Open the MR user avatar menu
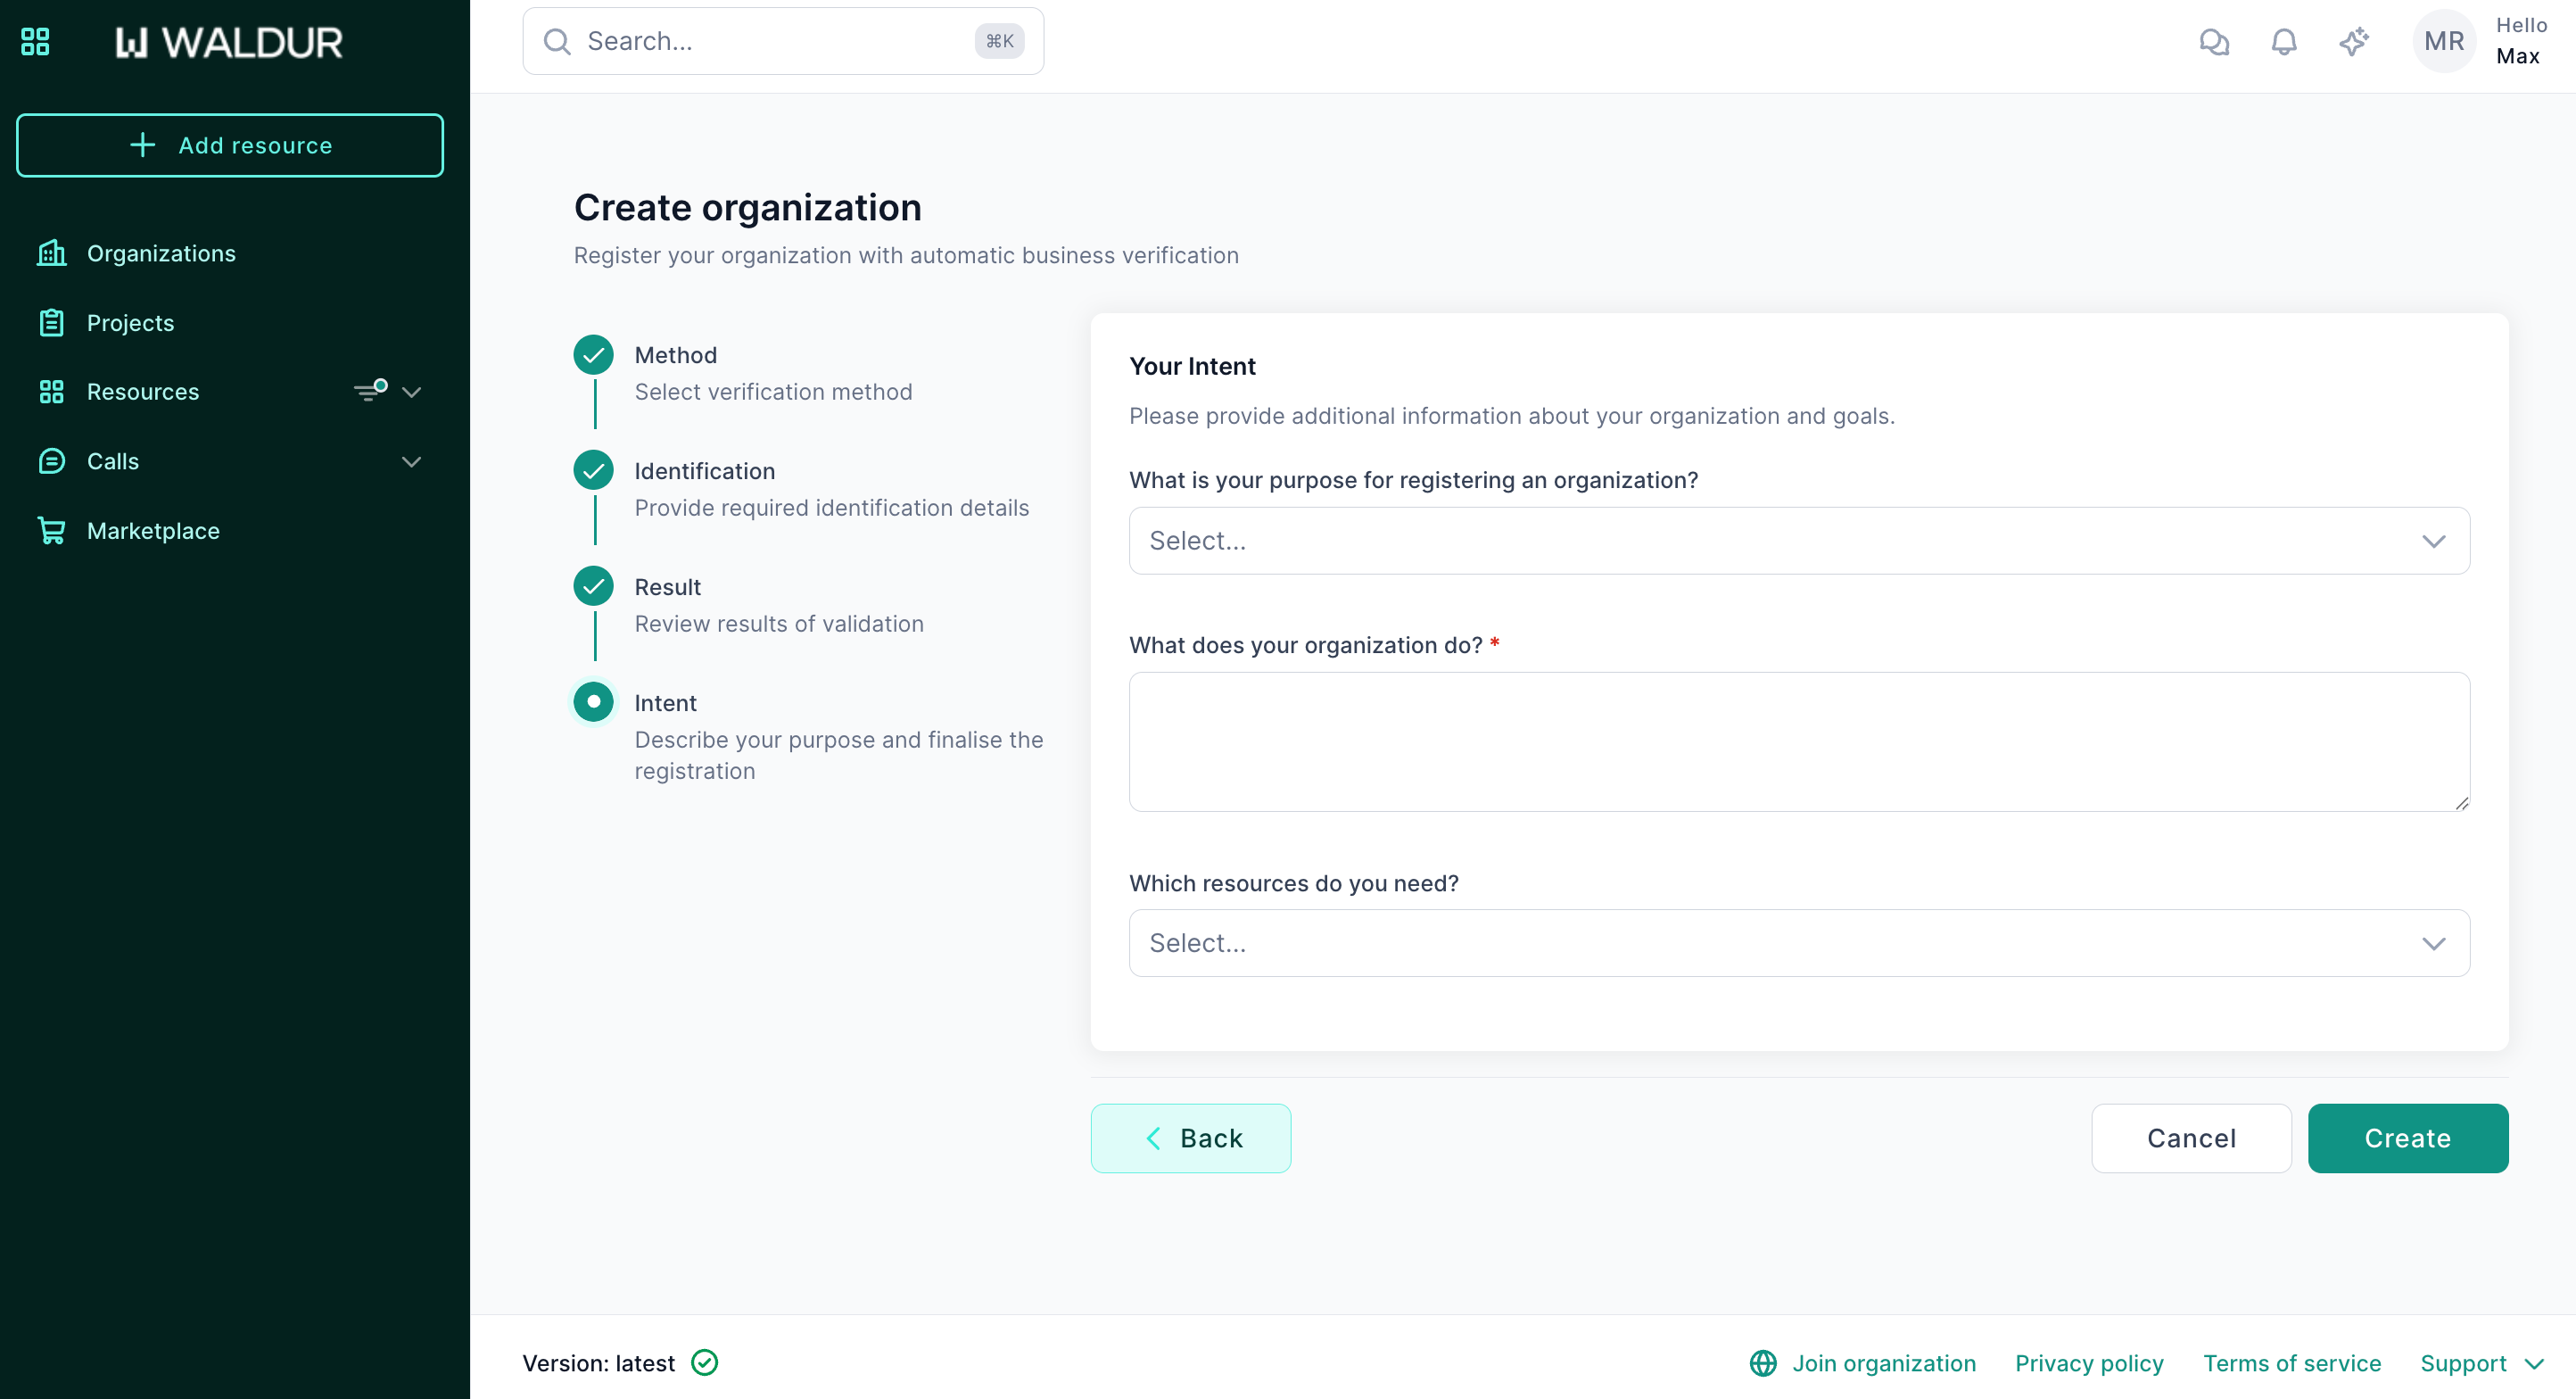 2444,41
